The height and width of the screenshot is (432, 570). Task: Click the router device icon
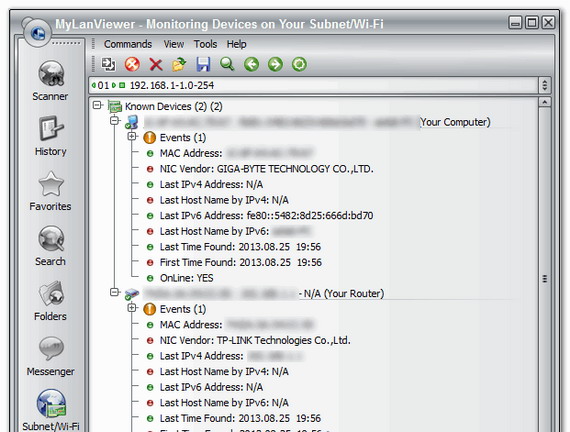click(132, 294)
